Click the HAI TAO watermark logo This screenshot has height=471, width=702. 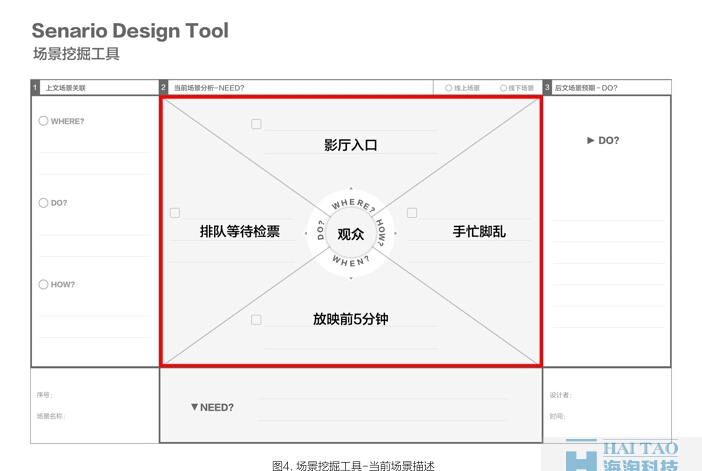(x=622, y=455)
